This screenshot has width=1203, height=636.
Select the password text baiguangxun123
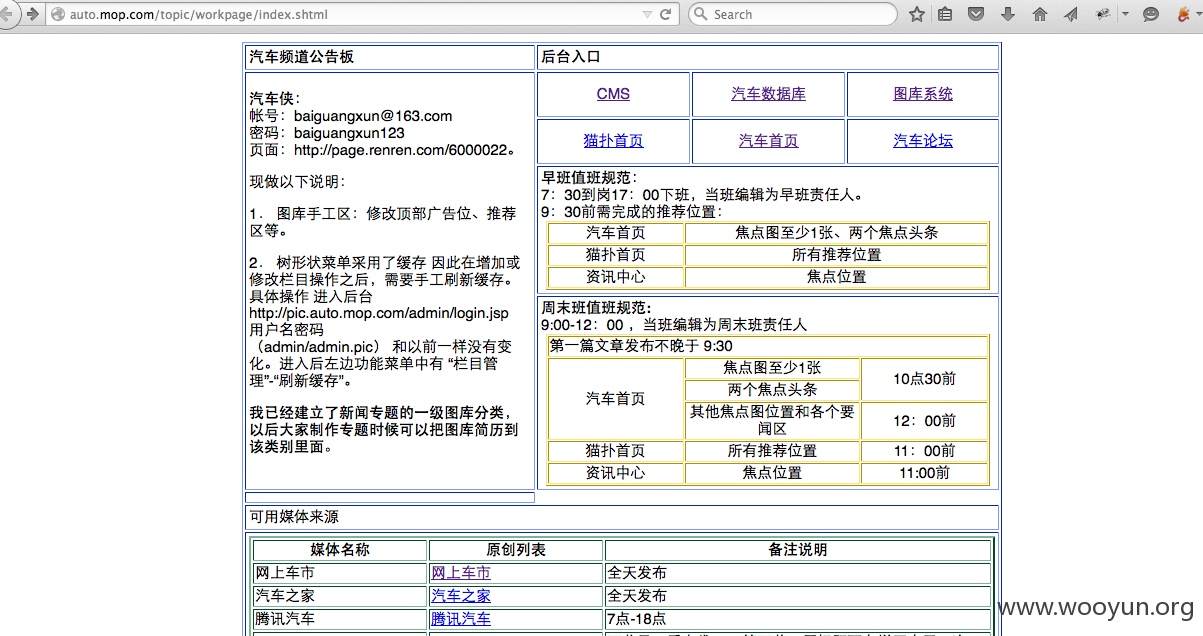tap(349, 132)
